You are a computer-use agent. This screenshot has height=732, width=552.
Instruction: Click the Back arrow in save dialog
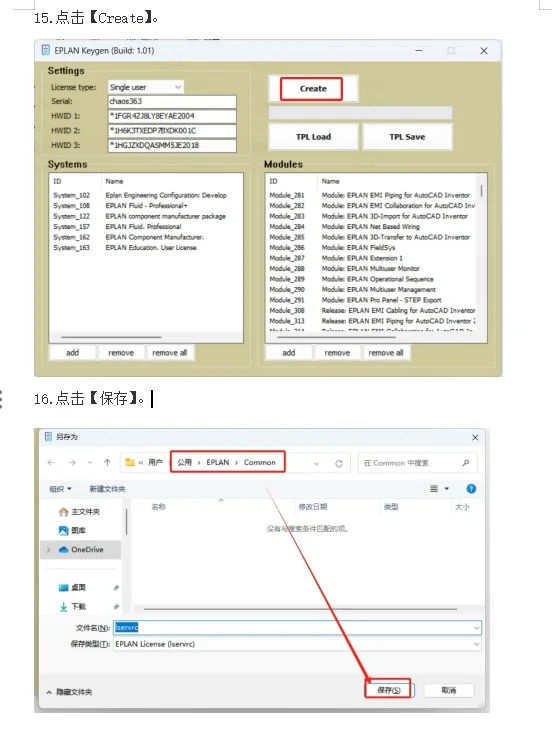51,463
